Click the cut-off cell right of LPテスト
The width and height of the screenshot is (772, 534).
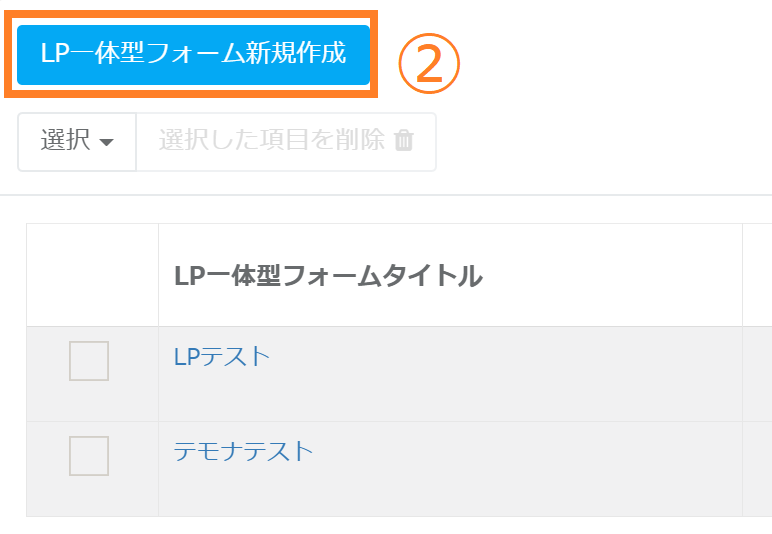pos(757,373)
